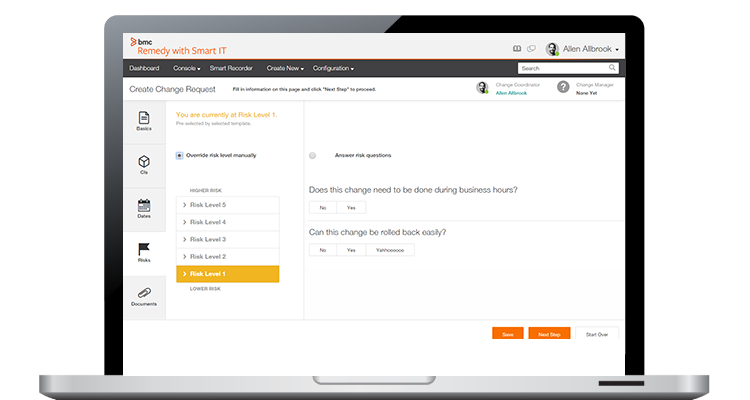Open the Basics section icon
This screenshot has height=400, width=750.
(x=144, y=119)
